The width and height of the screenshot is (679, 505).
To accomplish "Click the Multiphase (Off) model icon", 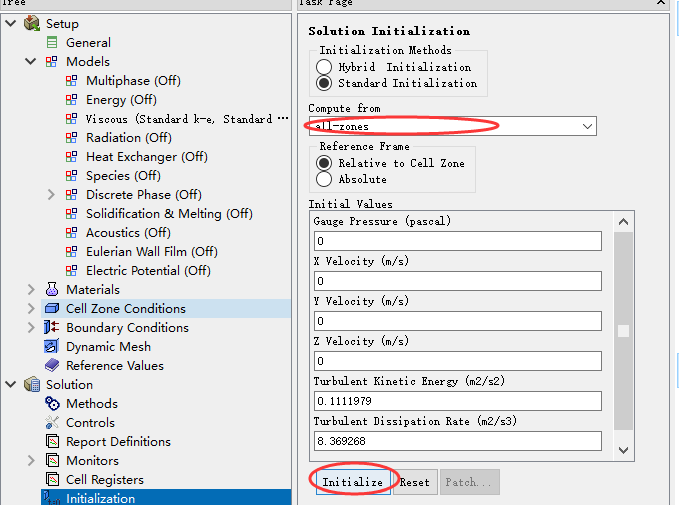I will pos(71,81).
